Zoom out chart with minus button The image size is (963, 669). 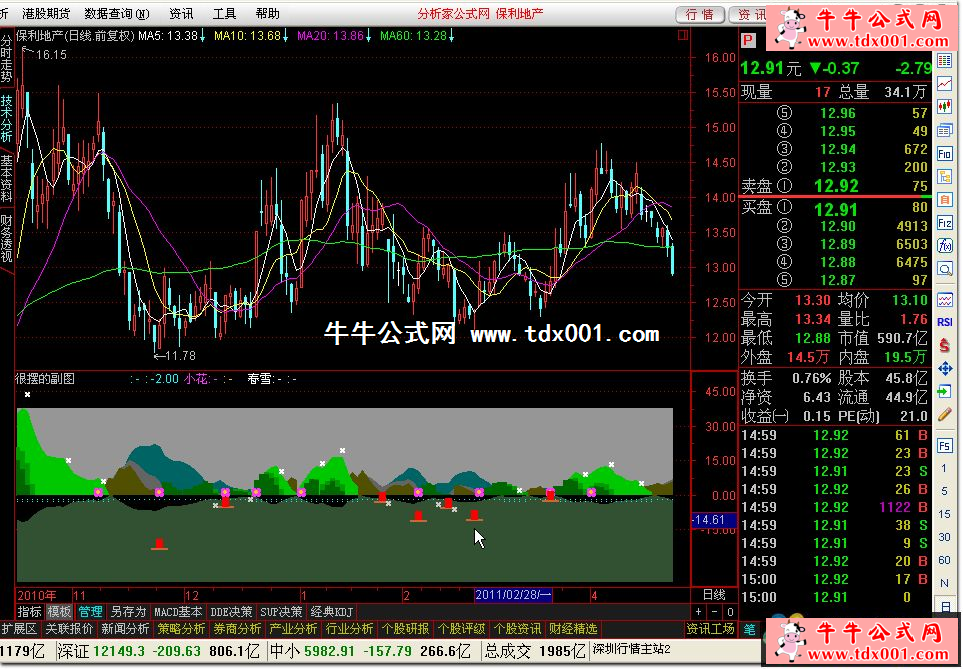pos(714,612)
